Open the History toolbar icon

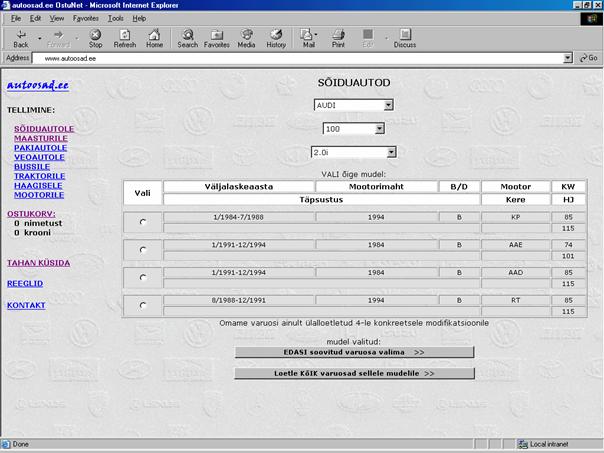(276, 39)
